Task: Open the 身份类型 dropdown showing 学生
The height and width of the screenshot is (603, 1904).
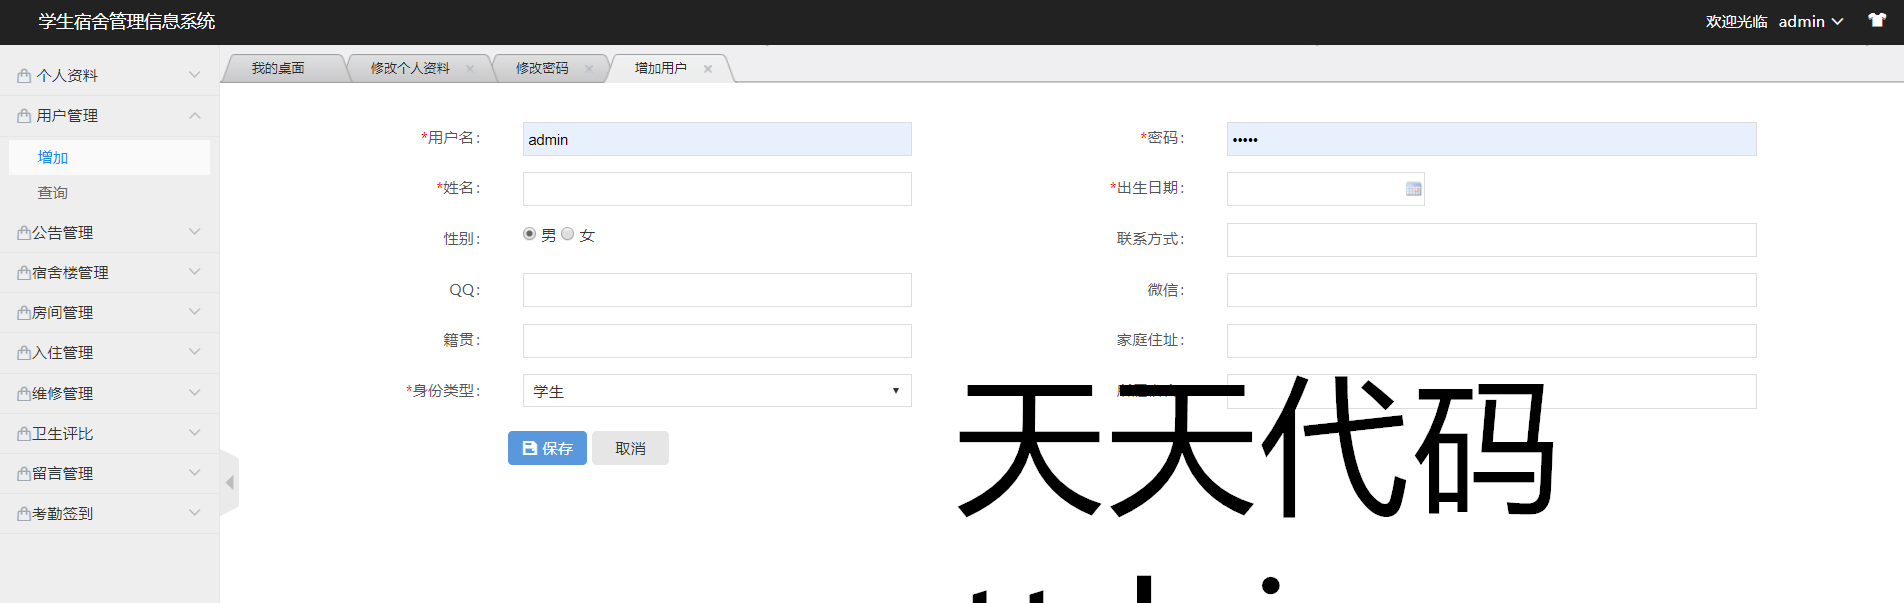Action: 717,391
